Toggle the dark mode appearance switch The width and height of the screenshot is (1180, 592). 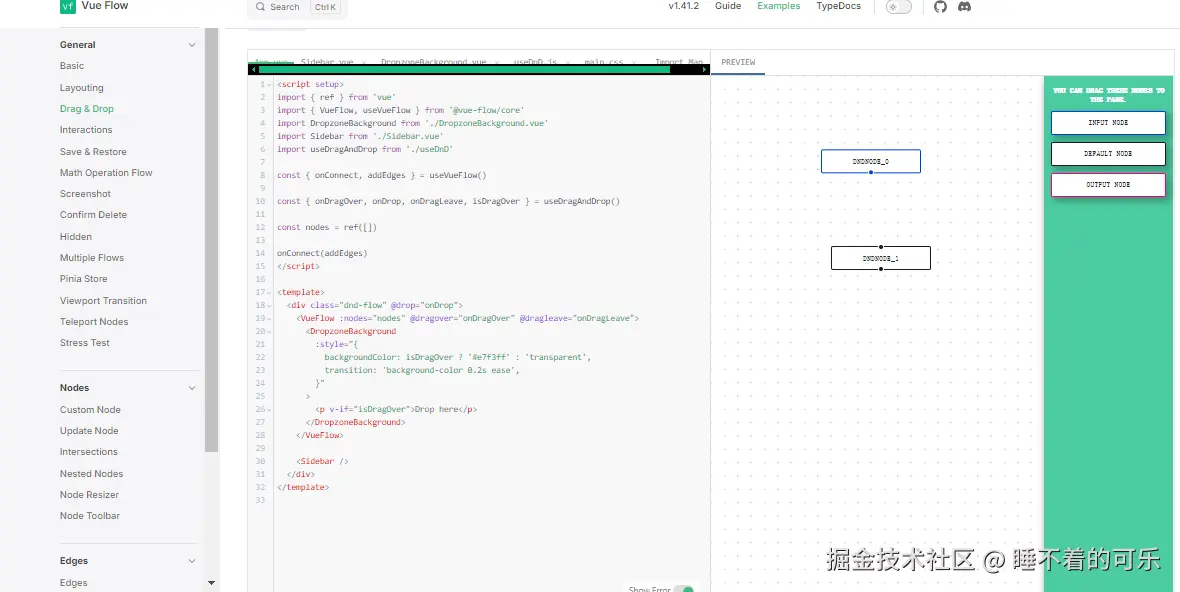coord(899,7)
